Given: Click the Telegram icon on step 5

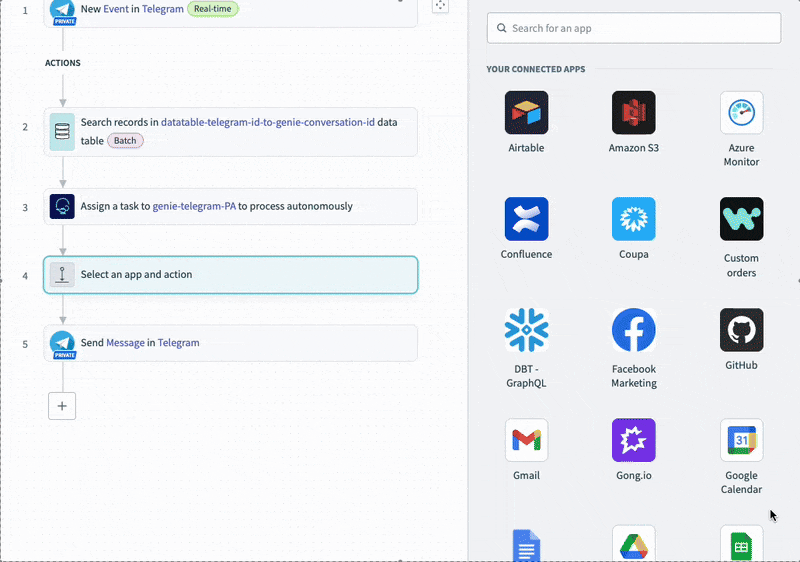Looking at the screenshot, I should (62, 344).
